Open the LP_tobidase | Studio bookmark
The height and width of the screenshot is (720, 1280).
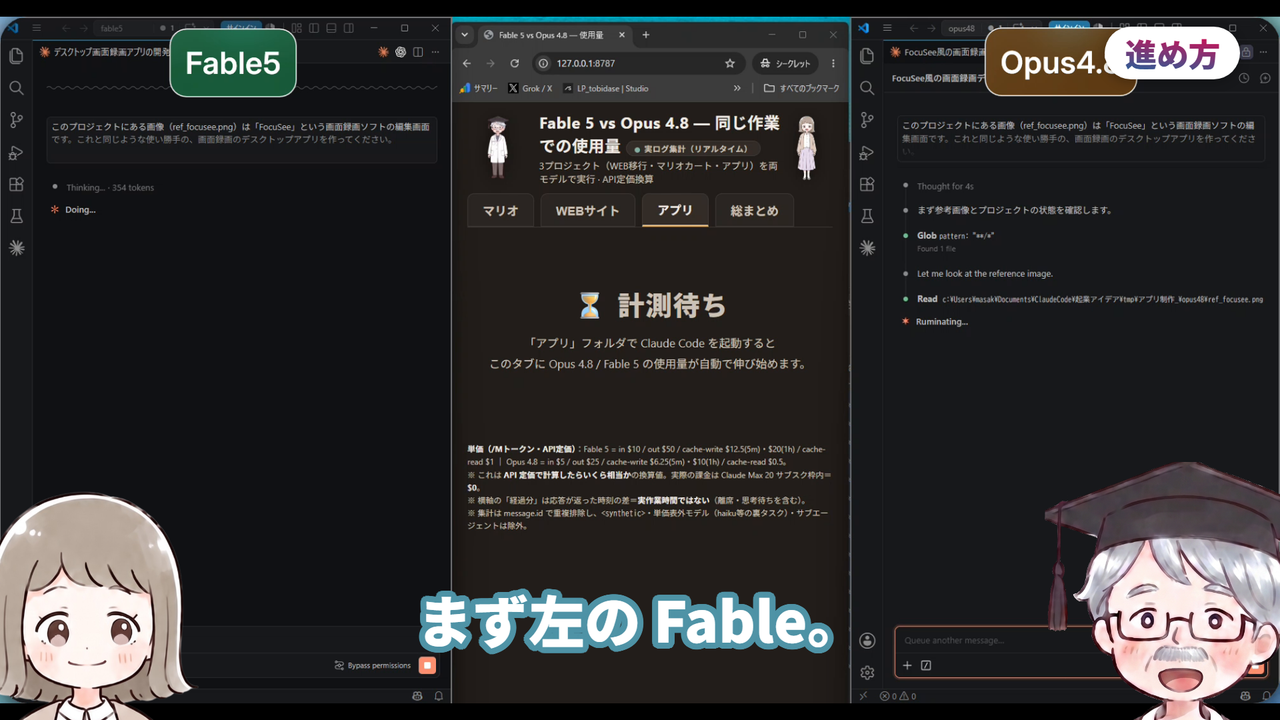coord(606,88)
